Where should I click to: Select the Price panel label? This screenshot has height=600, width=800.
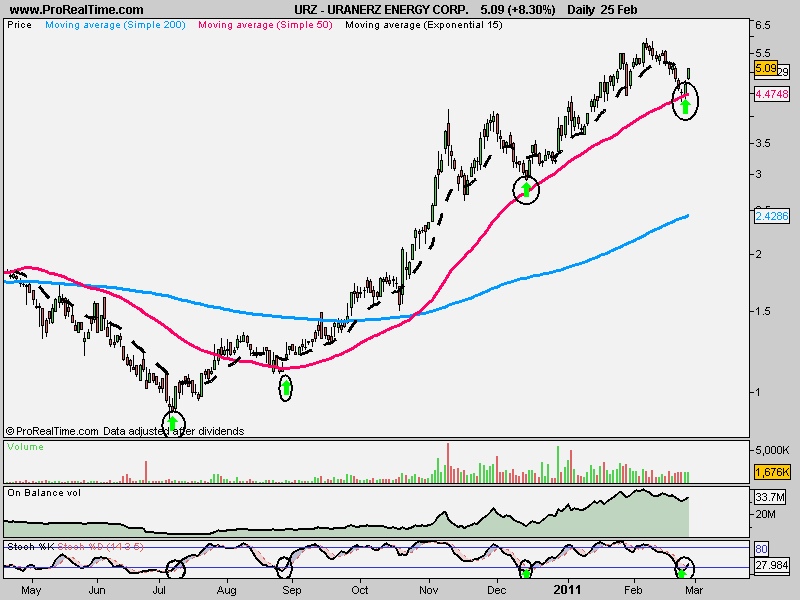[19, 24]
